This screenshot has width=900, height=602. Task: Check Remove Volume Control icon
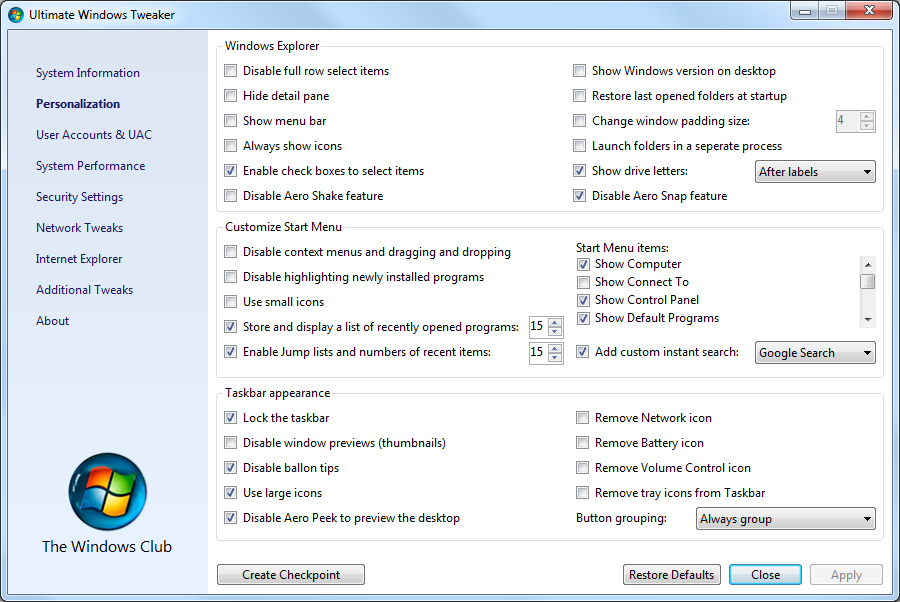click(583, 468)
